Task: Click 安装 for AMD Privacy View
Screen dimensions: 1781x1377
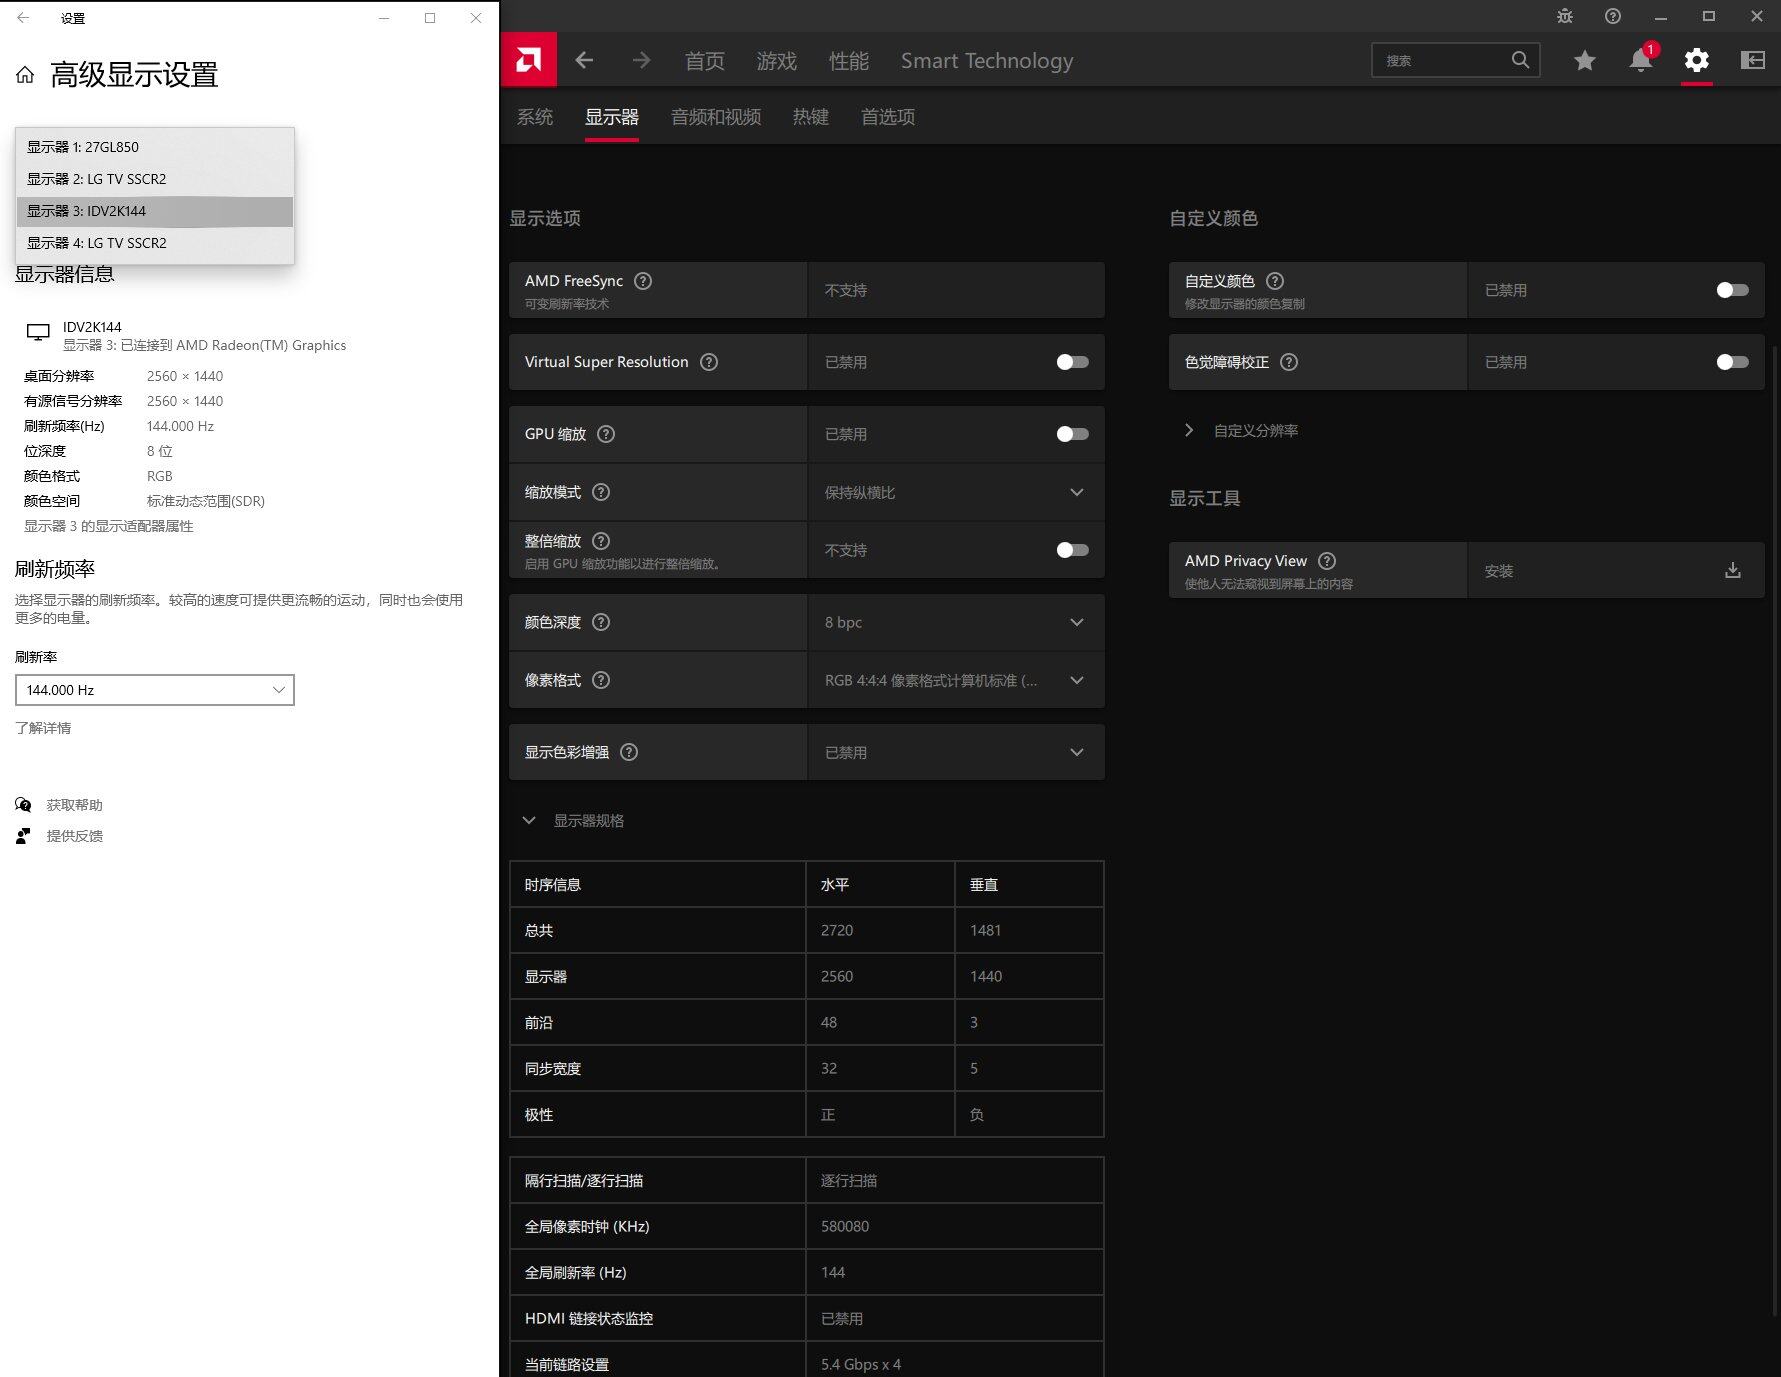Action: point(1499,571)
